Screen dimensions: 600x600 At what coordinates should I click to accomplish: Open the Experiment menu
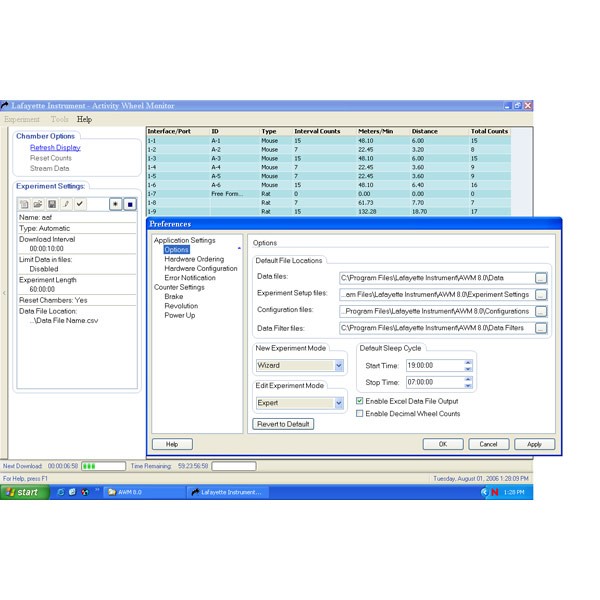coord(22,119)
